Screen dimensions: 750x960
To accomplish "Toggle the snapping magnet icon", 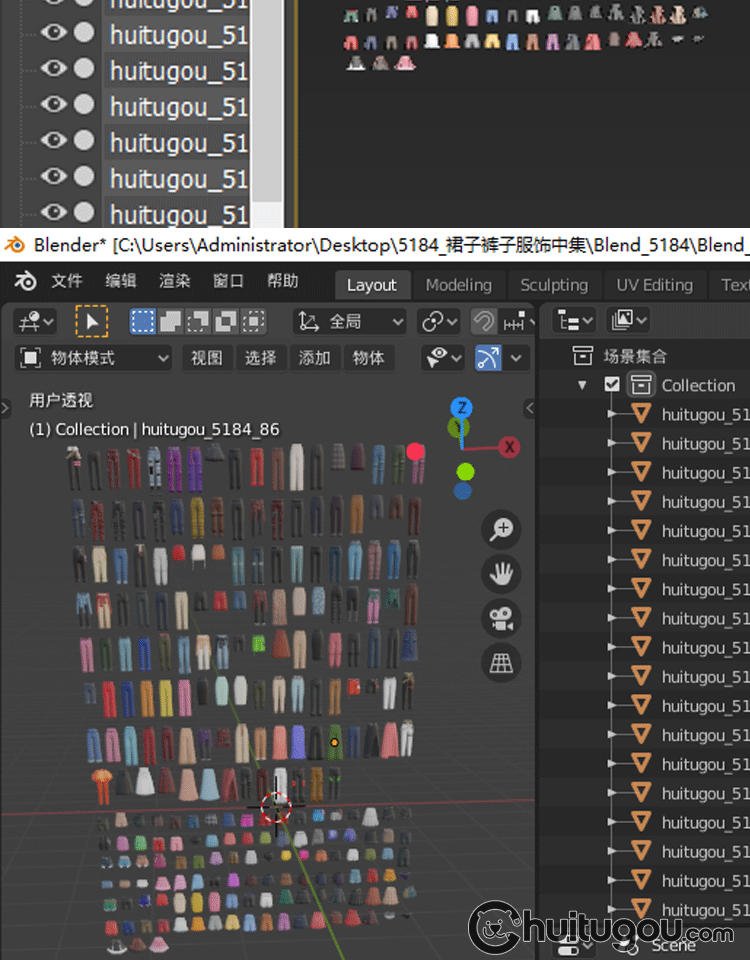I will click(484, 321).
